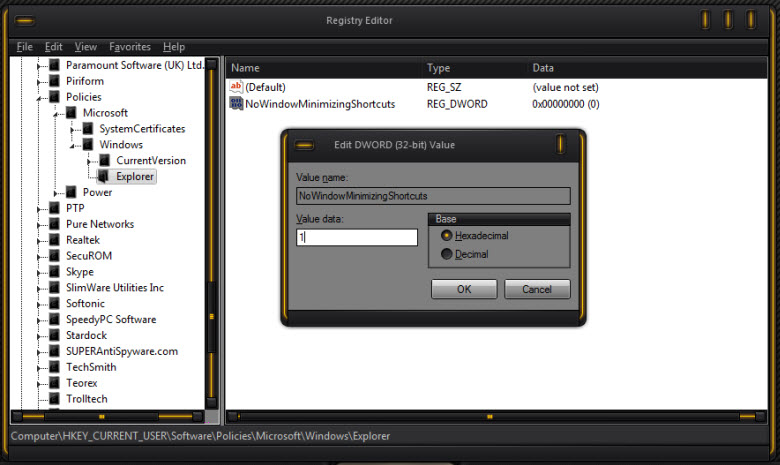Click the values pane horizontal scrollbar
Viewport: 780px width, 465px height.
[496, 416]
